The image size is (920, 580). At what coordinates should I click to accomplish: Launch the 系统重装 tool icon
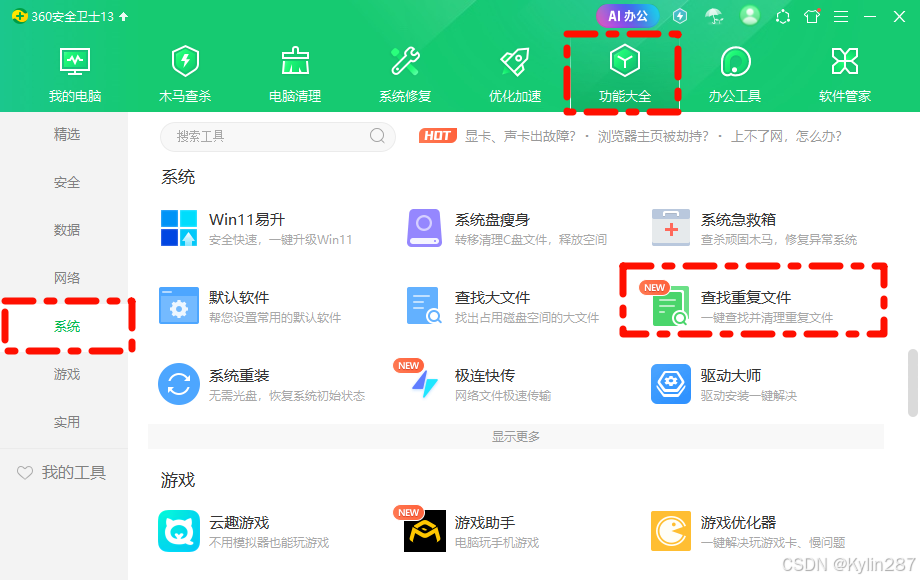click(x=179, y=384)
